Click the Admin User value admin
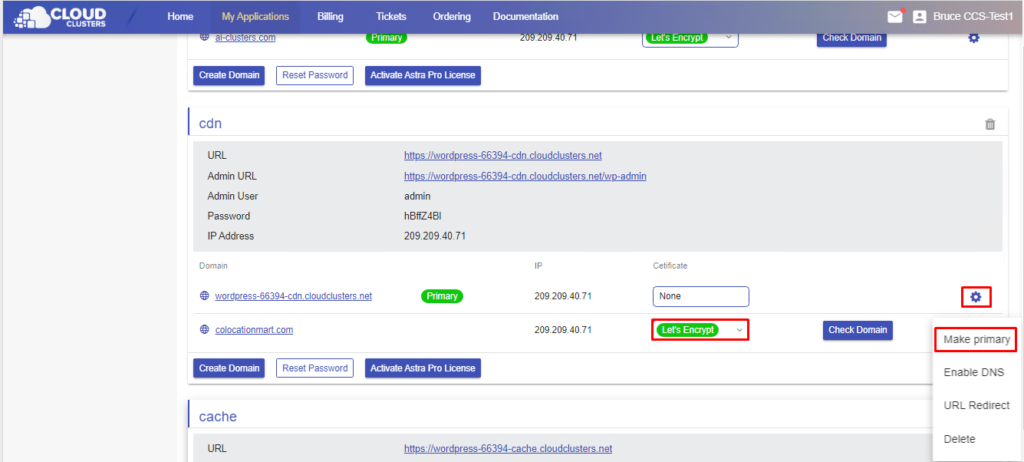Image resolution: width=1024 pixels, height=462 pixels. point(417,196)
